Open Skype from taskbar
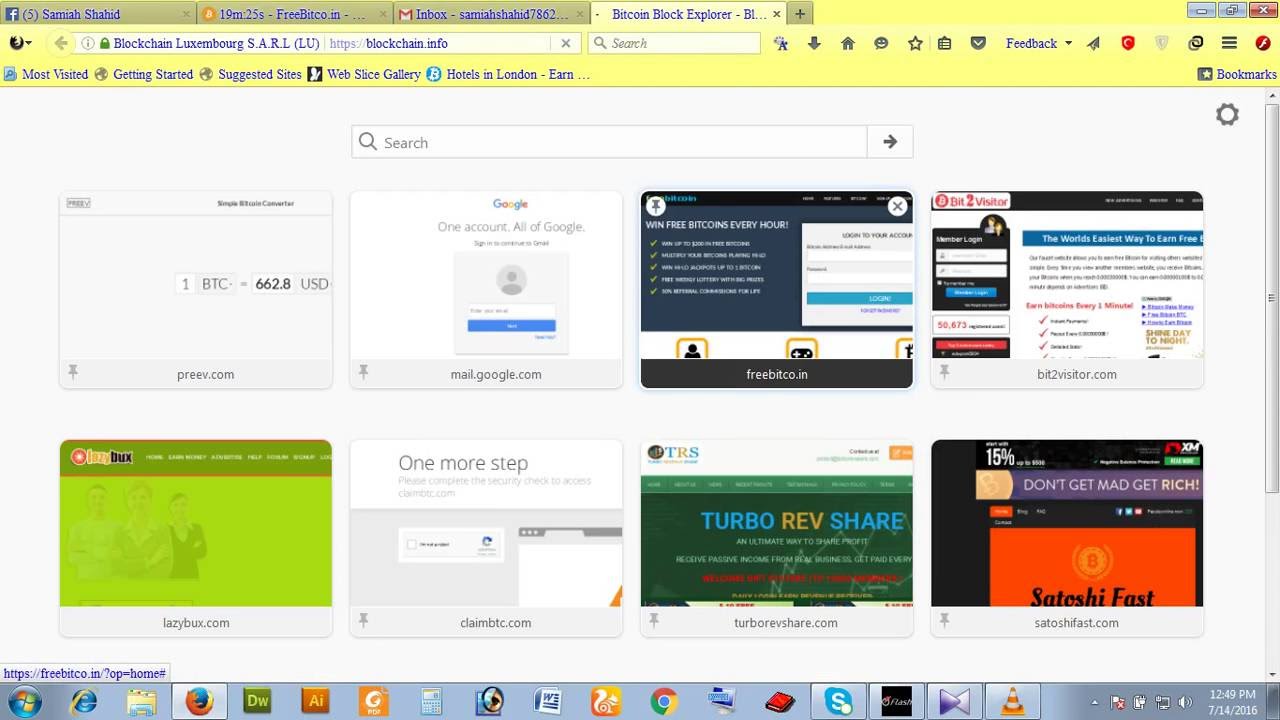Viewport: 1280px width, 720px height. pos(838,701)
